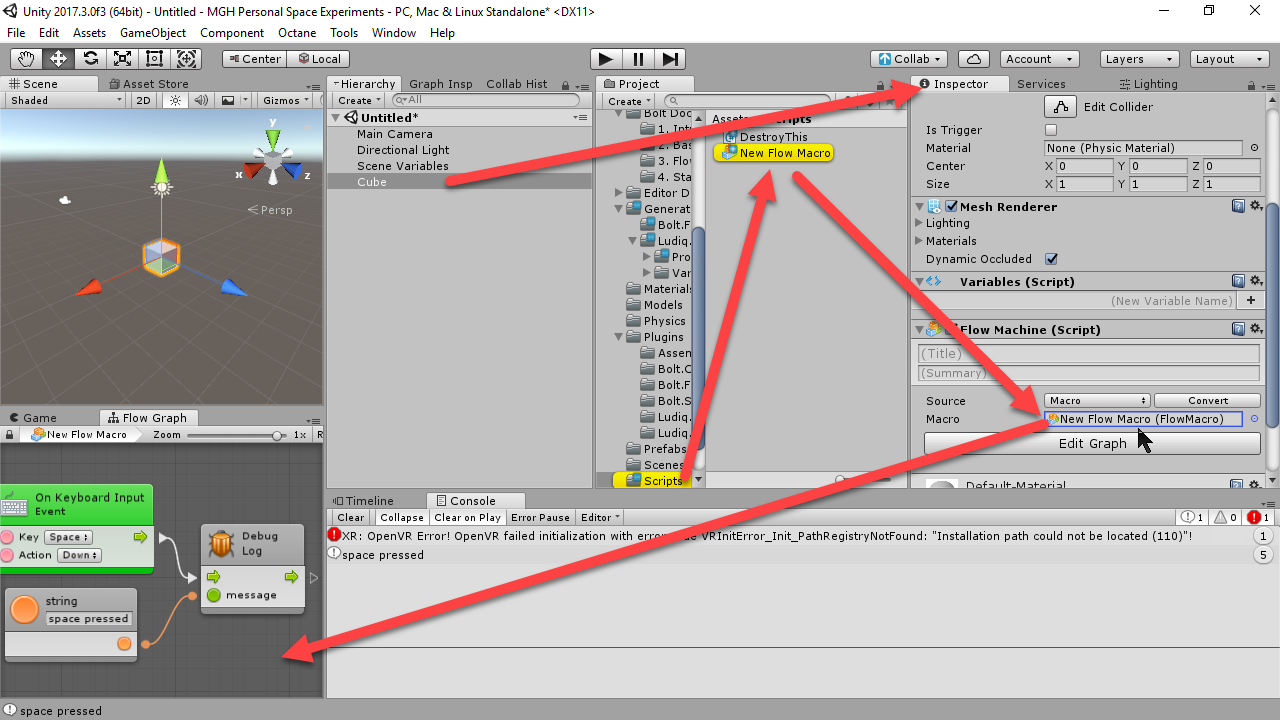
Task: Select the Move tool
Action: tap(58, 59)
